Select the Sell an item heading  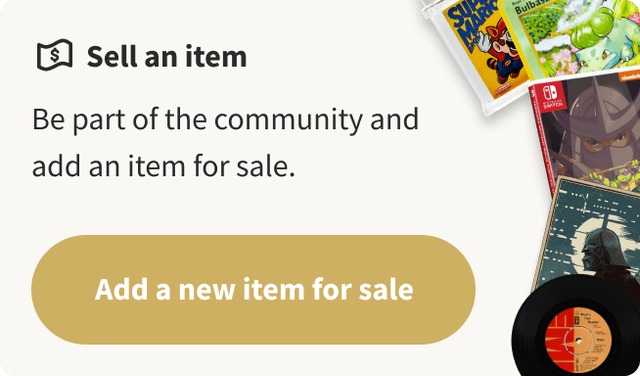[167, 56]
